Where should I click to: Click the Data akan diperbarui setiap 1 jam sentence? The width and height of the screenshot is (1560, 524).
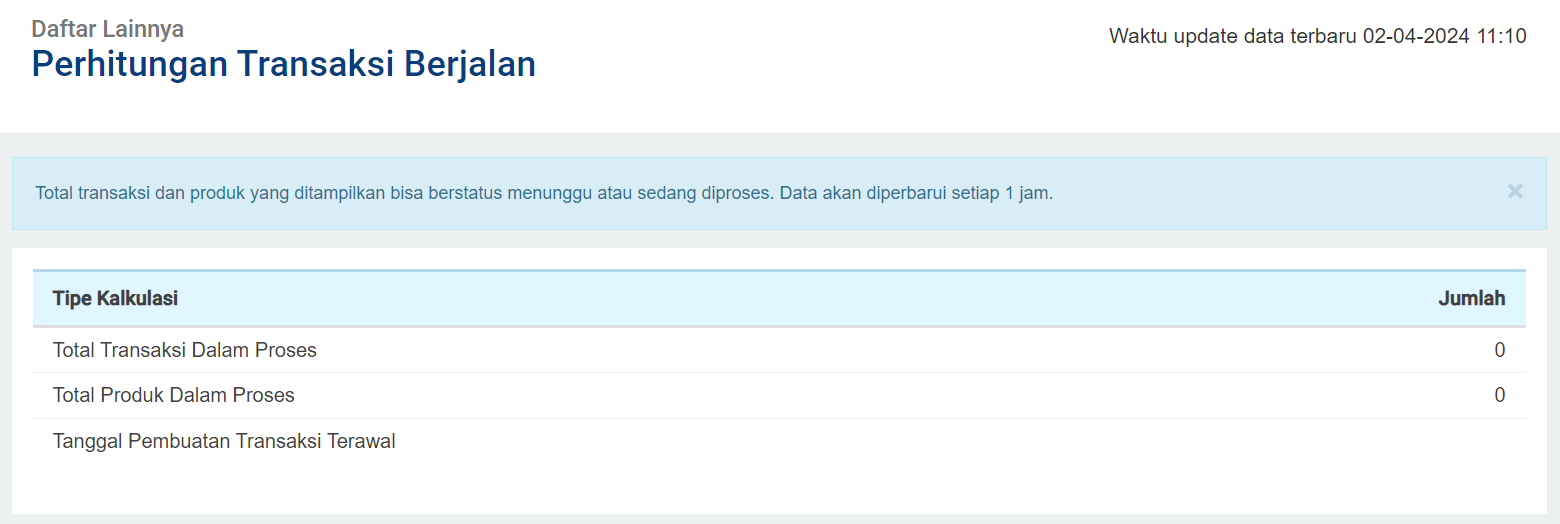916,193
